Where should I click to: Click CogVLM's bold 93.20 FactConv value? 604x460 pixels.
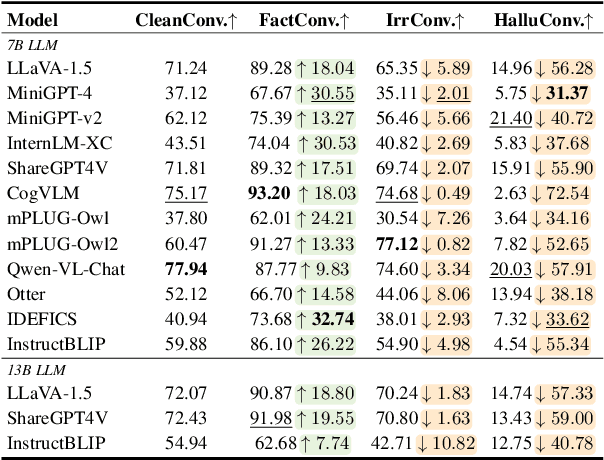271,192
